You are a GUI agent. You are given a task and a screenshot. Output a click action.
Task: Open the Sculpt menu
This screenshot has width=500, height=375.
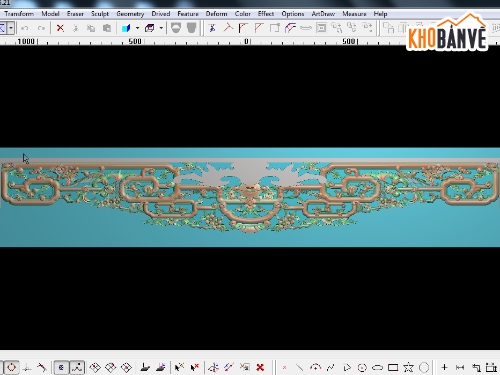[x=100, y=14]
